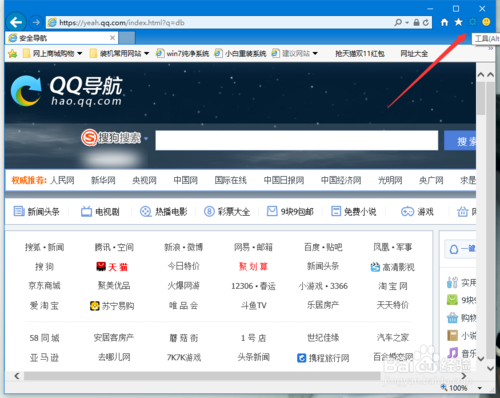Click the 58同城 text

coord(44,338)
